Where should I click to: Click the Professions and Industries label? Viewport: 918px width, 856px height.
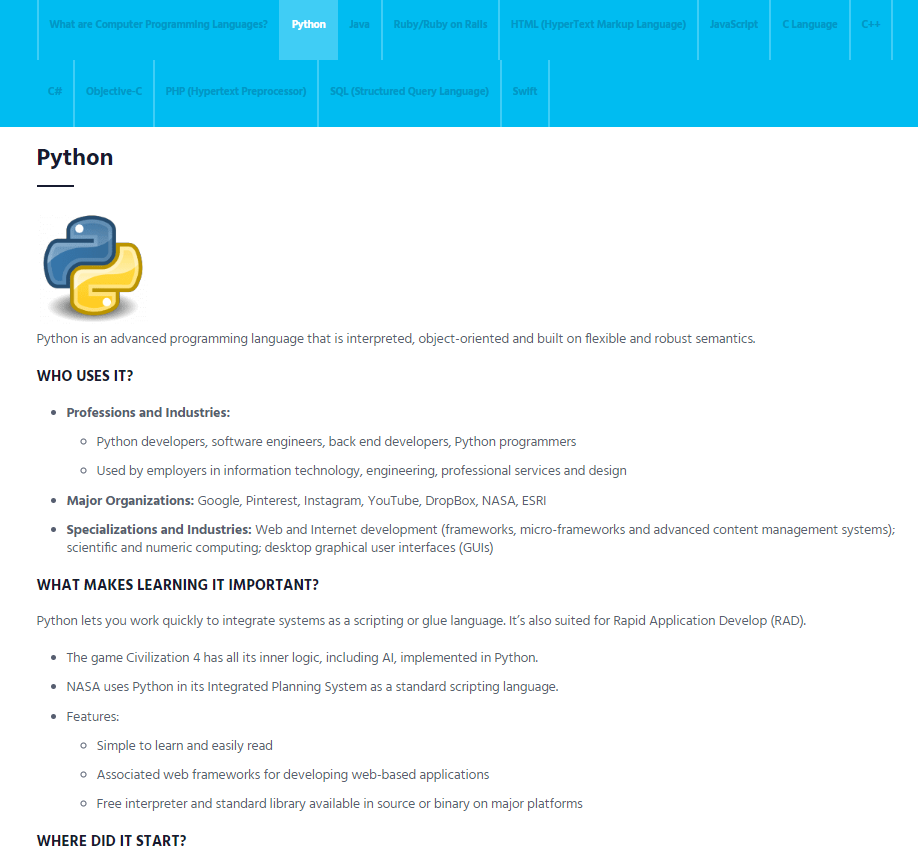148,412
